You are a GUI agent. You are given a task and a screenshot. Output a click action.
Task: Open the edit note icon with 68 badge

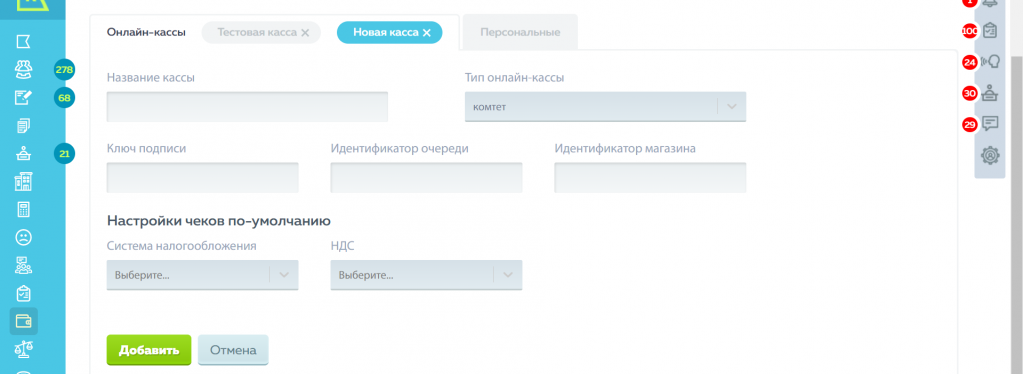(x=23, y=98)
